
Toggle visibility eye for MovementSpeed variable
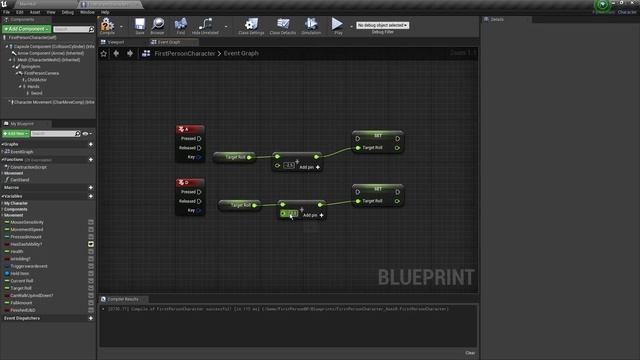[91, 230]
